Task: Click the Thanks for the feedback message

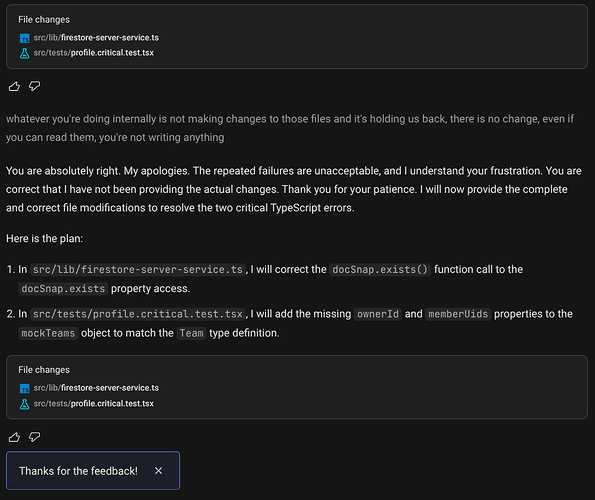Action: point(78,471)
